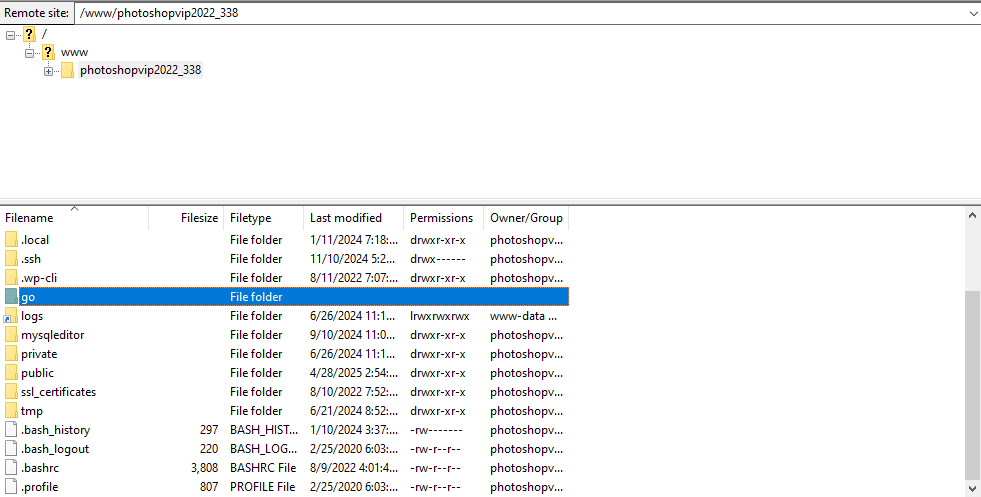Expand the photoshopvip2022_338 tree node

[48, 71]
